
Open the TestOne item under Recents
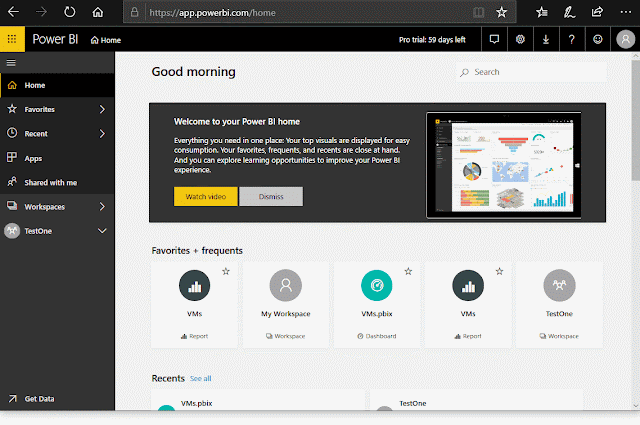point(476,401)
